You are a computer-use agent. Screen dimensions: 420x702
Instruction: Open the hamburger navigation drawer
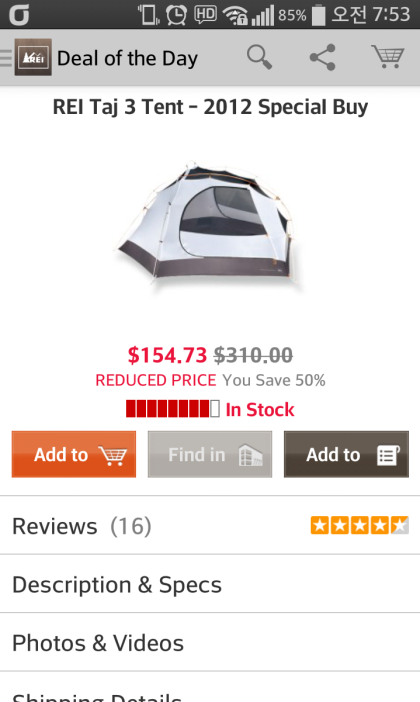tap(6, 57)
